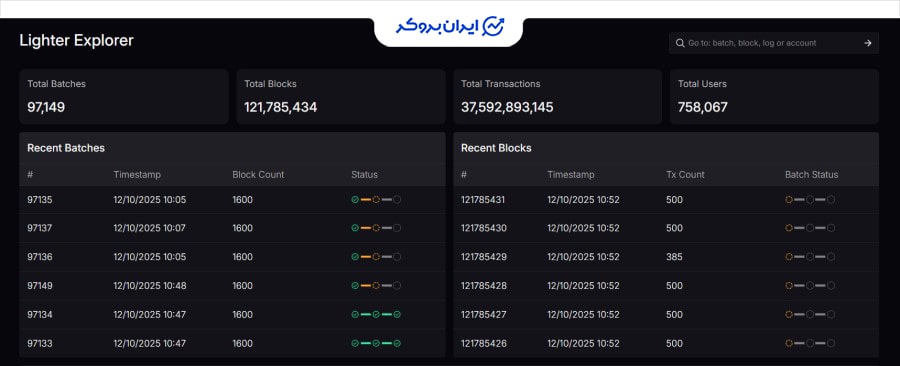900x366 pixels.
Task: Click timestamp 12/10/2025 10:48 for batch 97149
Action: click(x=150, y=286)
